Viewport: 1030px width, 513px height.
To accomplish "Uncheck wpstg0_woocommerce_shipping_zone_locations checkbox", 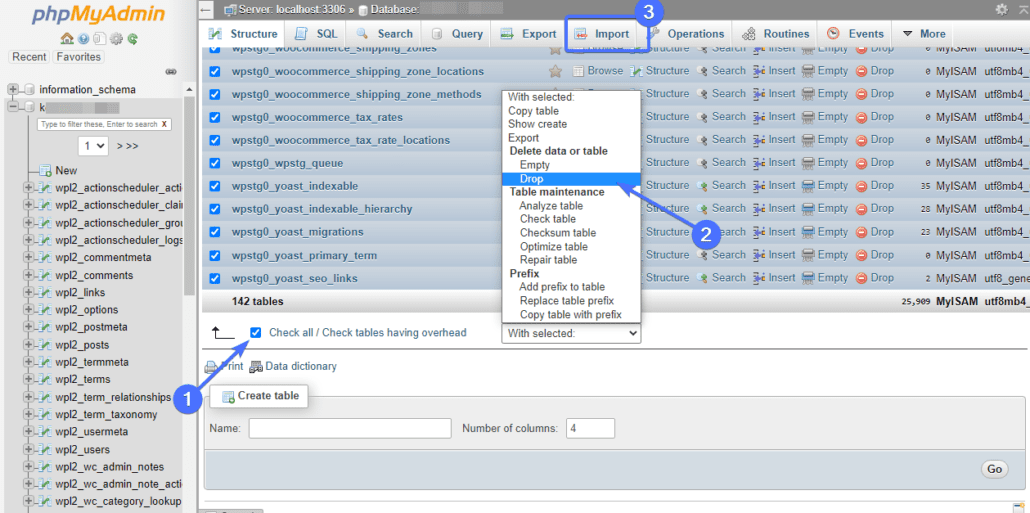I will pyautogui.click(x=214, y=71).
